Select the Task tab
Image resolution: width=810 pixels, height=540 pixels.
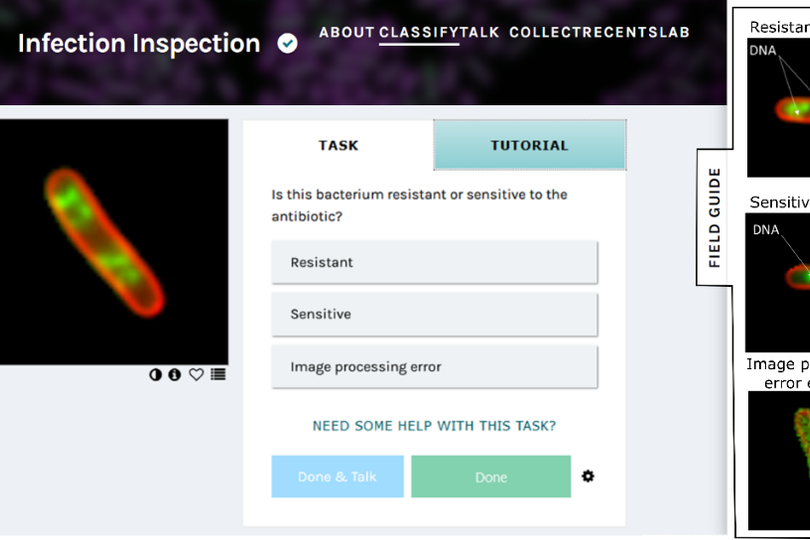[x=338, y=146]
